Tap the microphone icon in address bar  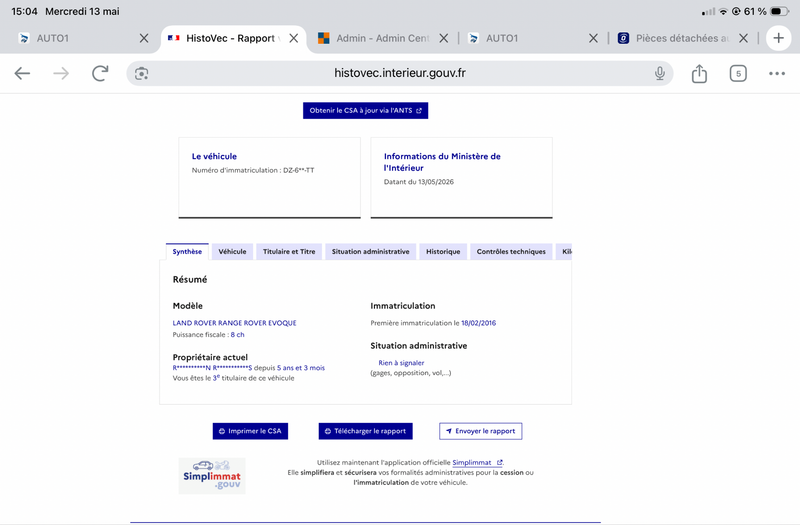660,73
